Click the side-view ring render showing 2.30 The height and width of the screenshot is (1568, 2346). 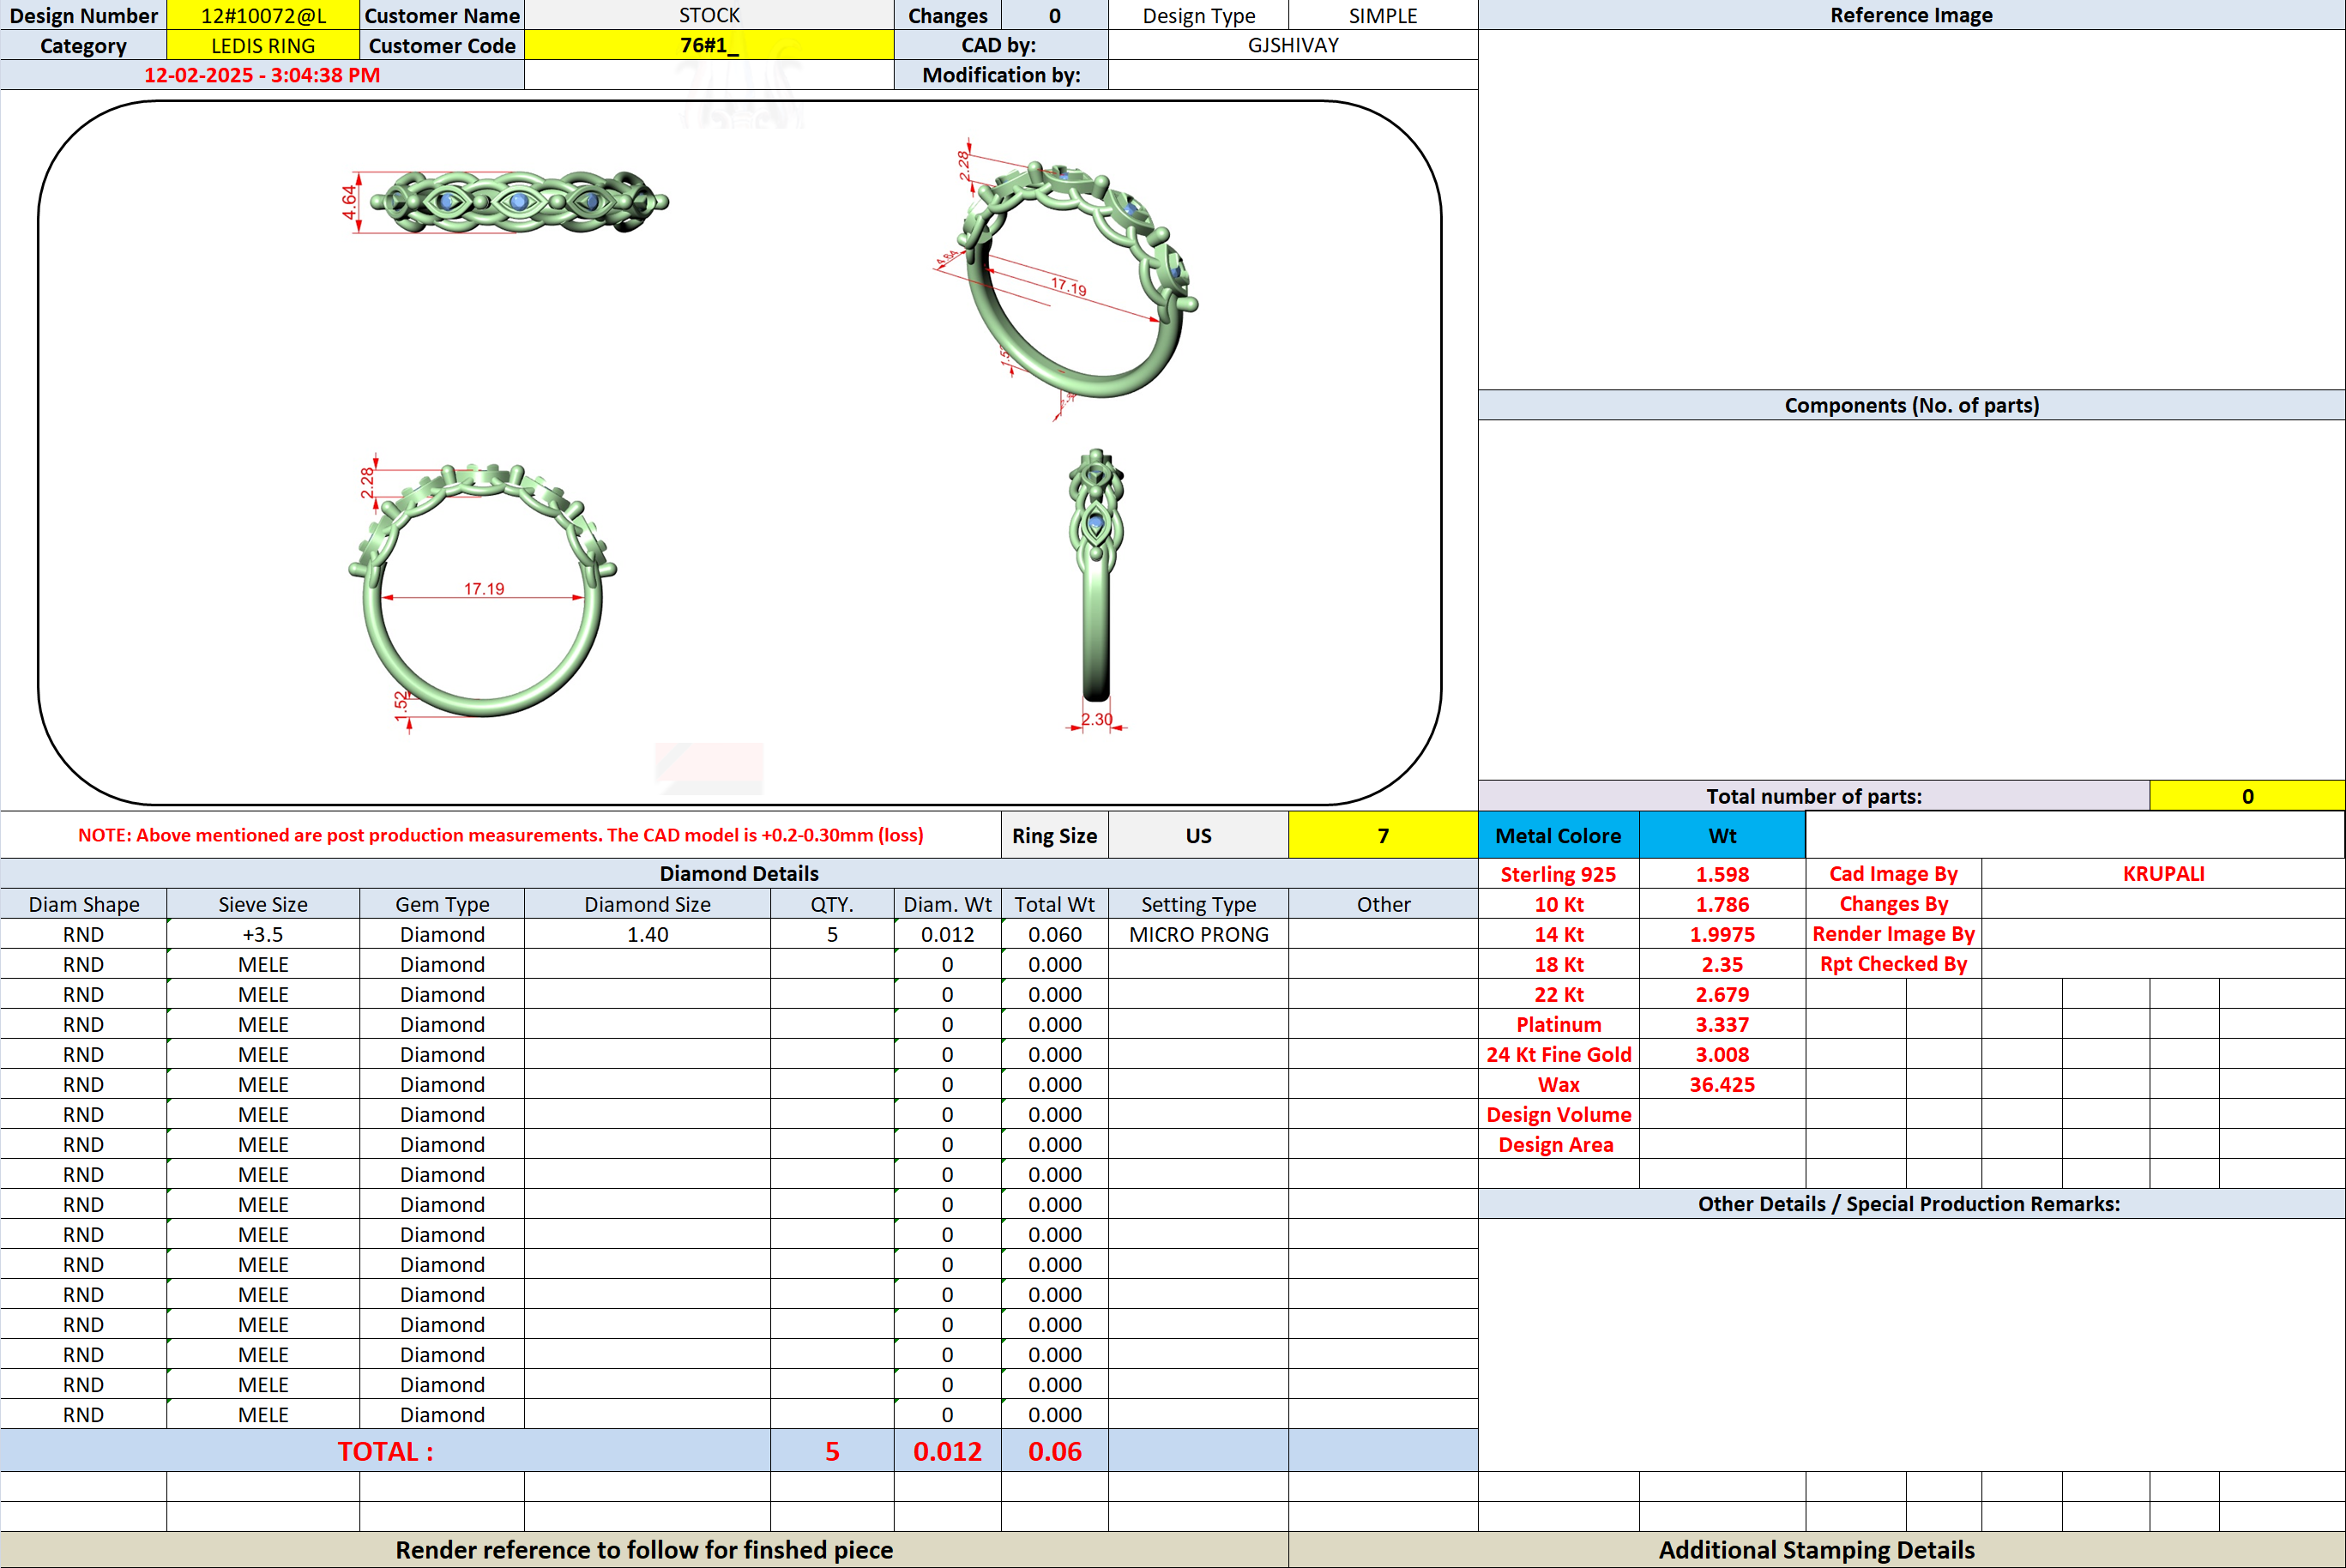[x=1097, y=590]
